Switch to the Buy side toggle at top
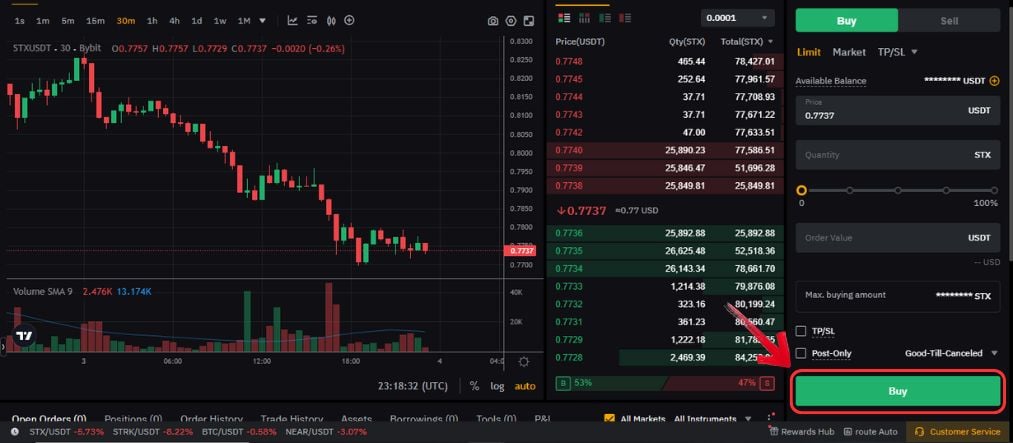 tap(846, 21)
